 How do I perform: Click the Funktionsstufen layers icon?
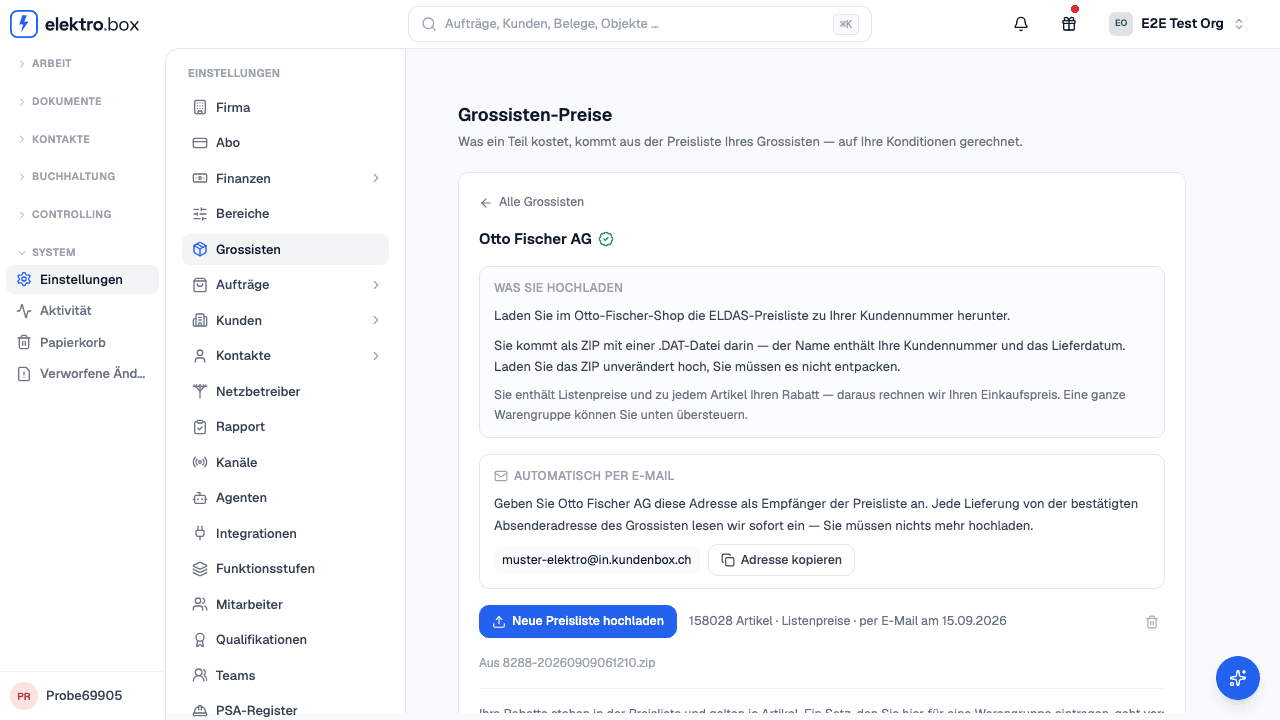pos(199,569)
